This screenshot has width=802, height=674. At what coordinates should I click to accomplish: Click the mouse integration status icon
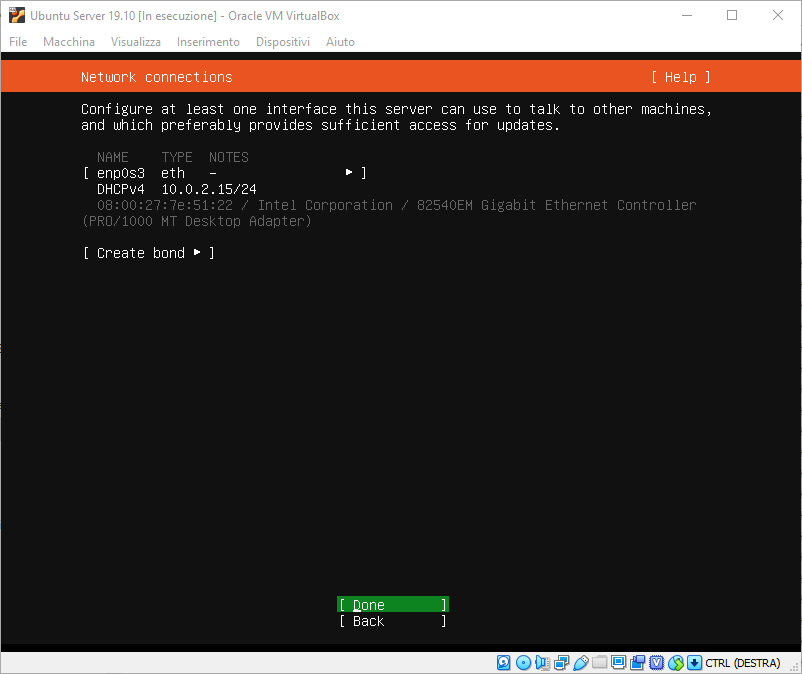(676, 663)
